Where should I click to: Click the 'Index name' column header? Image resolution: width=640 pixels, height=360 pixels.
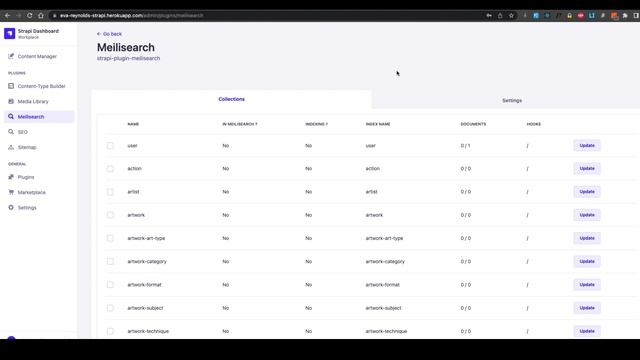(x=378, y=124)
